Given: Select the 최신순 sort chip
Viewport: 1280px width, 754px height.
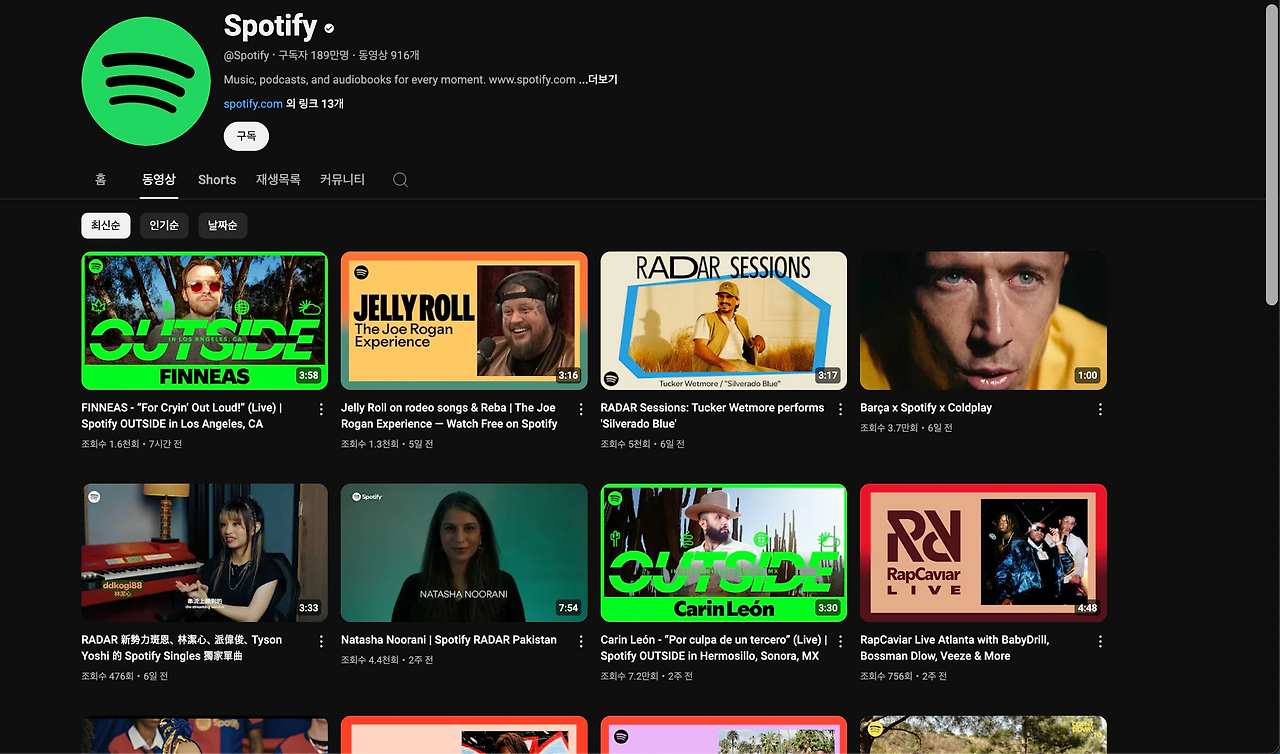Looking at the screenshot, I should click(106, 226).
